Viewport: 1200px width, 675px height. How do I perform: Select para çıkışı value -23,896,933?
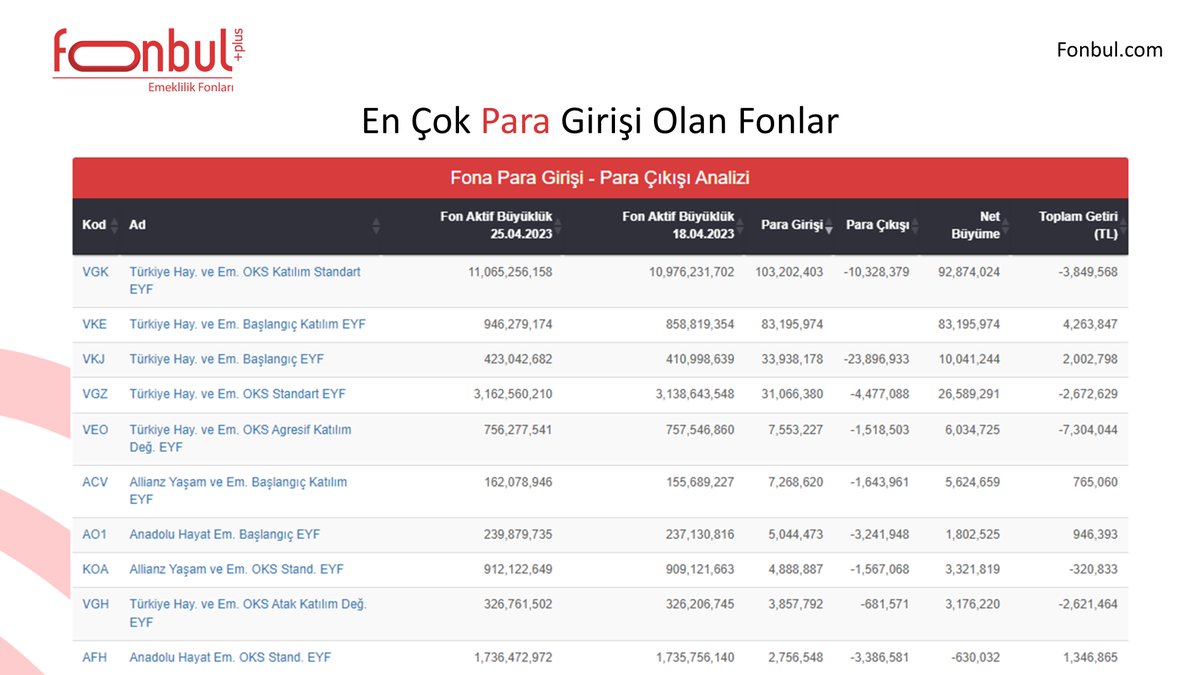click(877, 360)
